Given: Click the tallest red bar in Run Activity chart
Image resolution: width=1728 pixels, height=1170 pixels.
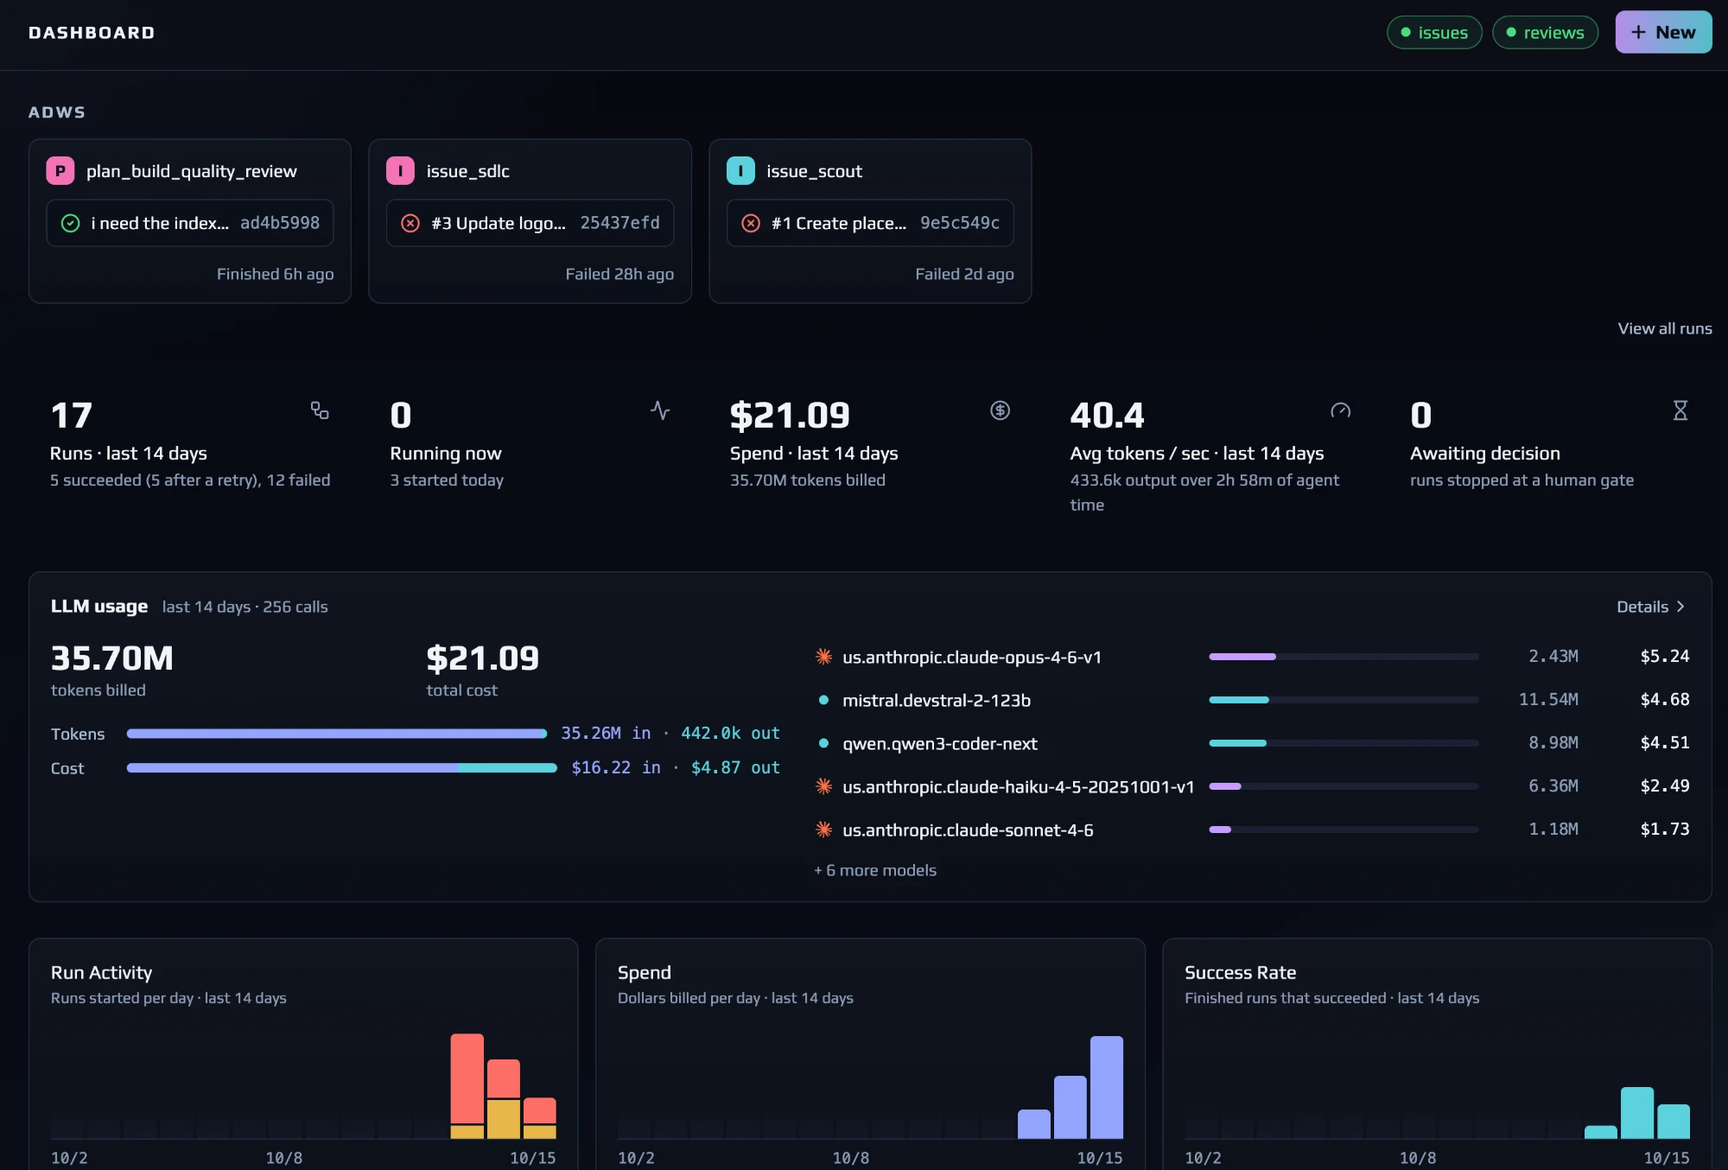Looking at the screenshot, I should point(467,1078).
